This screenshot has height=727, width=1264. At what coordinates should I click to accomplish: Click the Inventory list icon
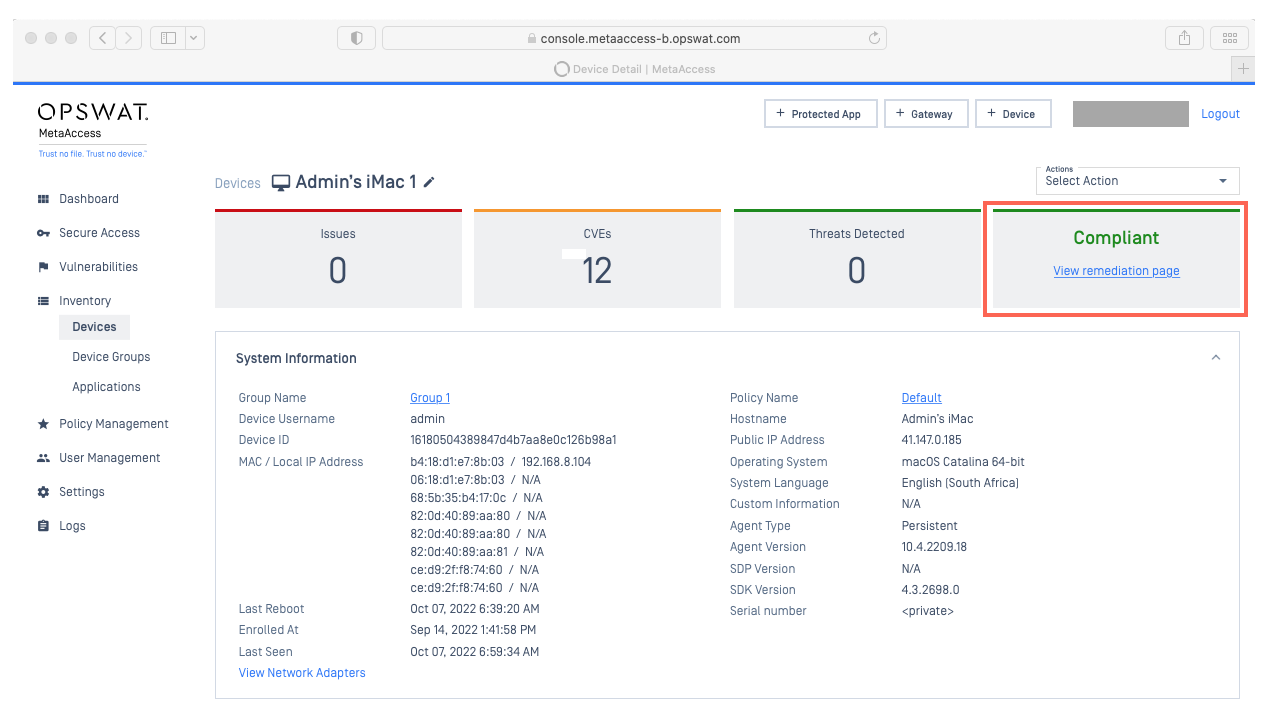coord(43,301)
